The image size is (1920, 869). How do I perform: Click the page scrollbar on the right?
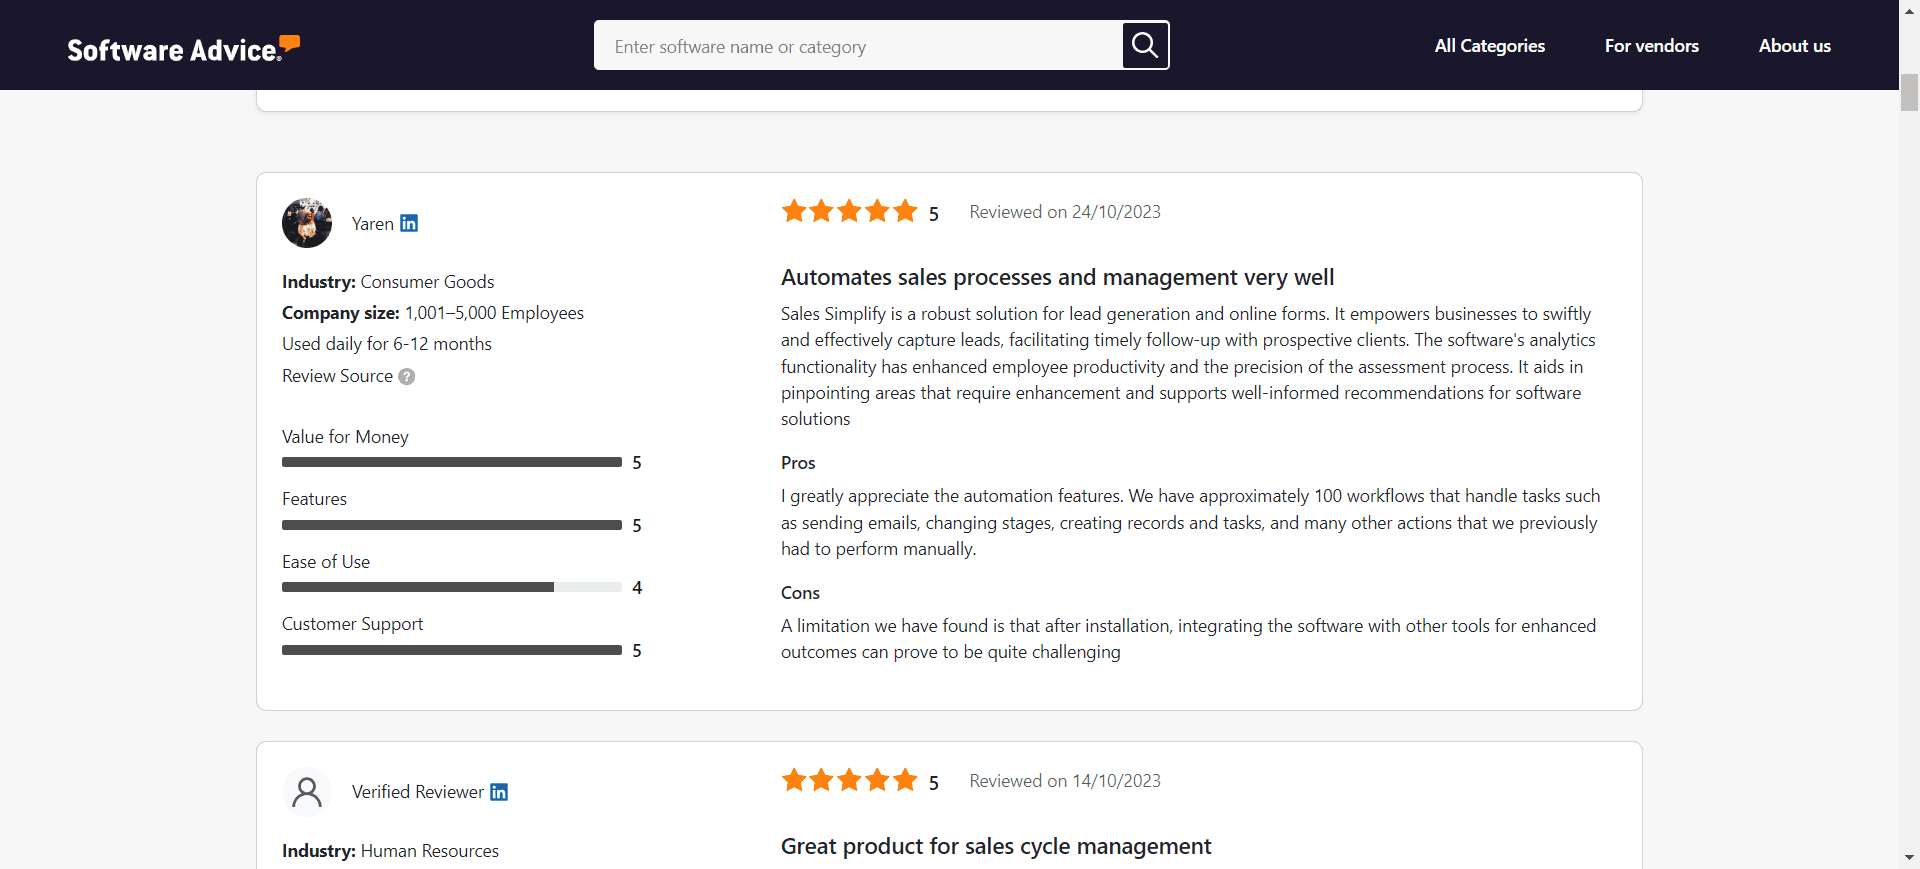click(1908, 91)
